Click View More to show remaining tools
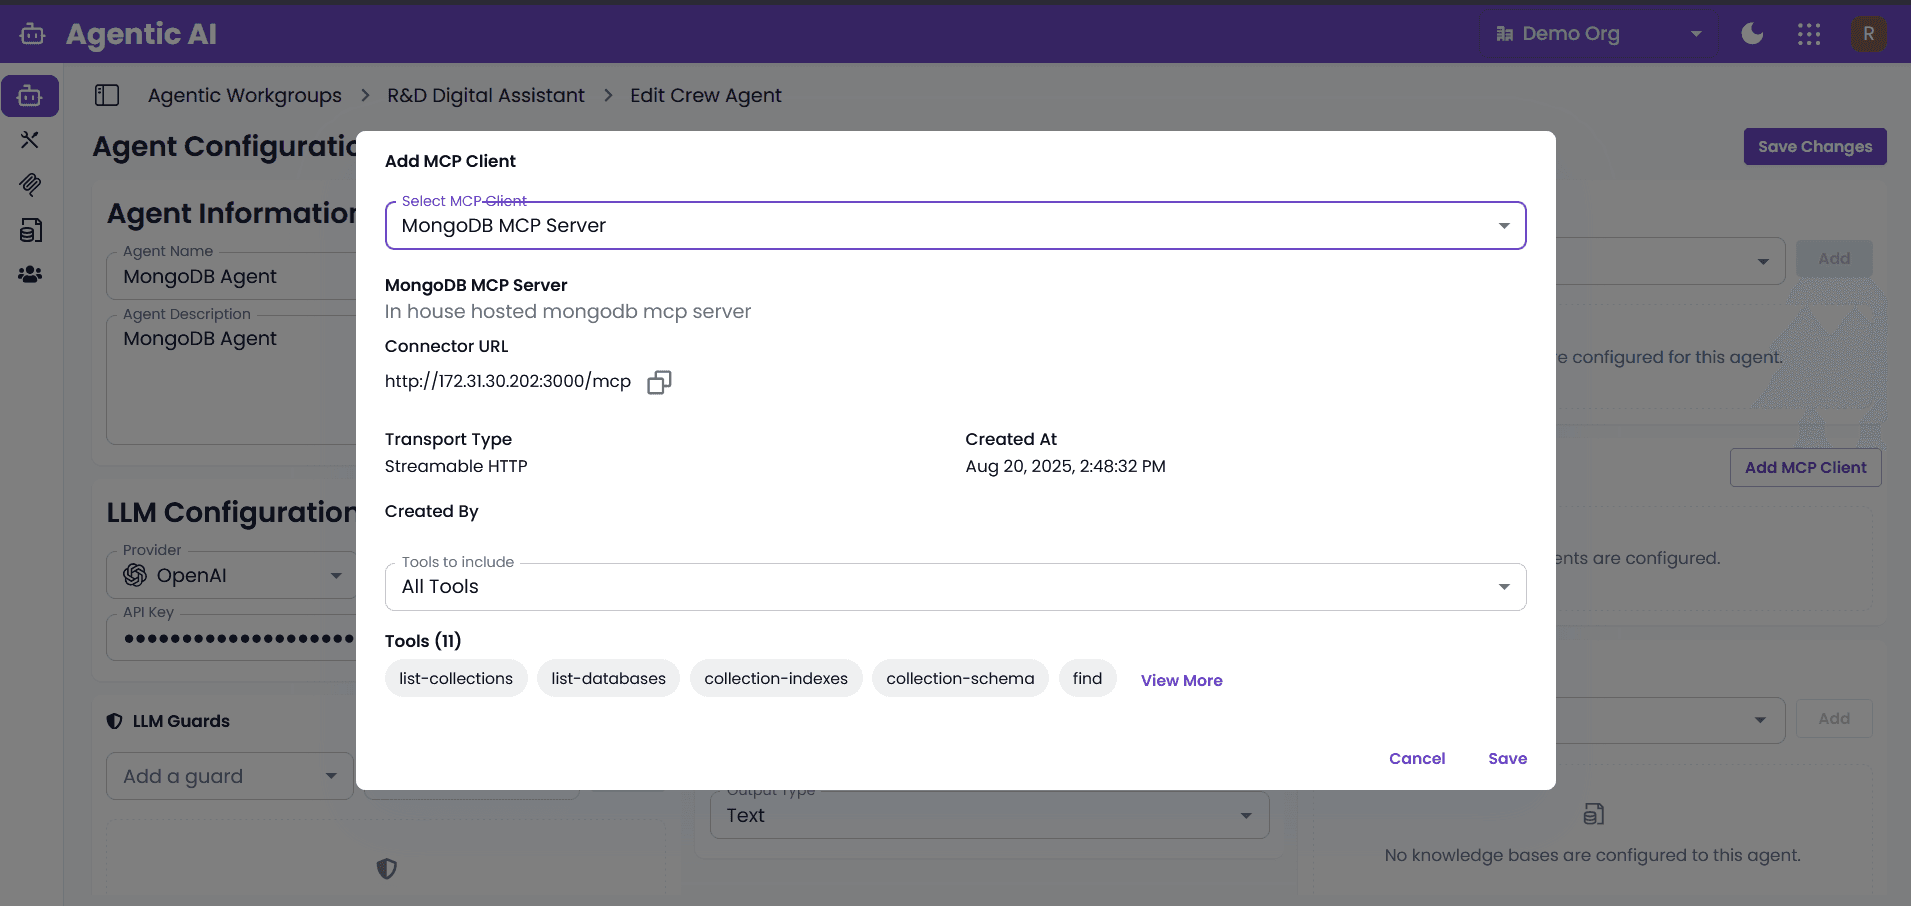This screenshot has height=906, width=1911. pyautogui.click(x=1181, y=680)
